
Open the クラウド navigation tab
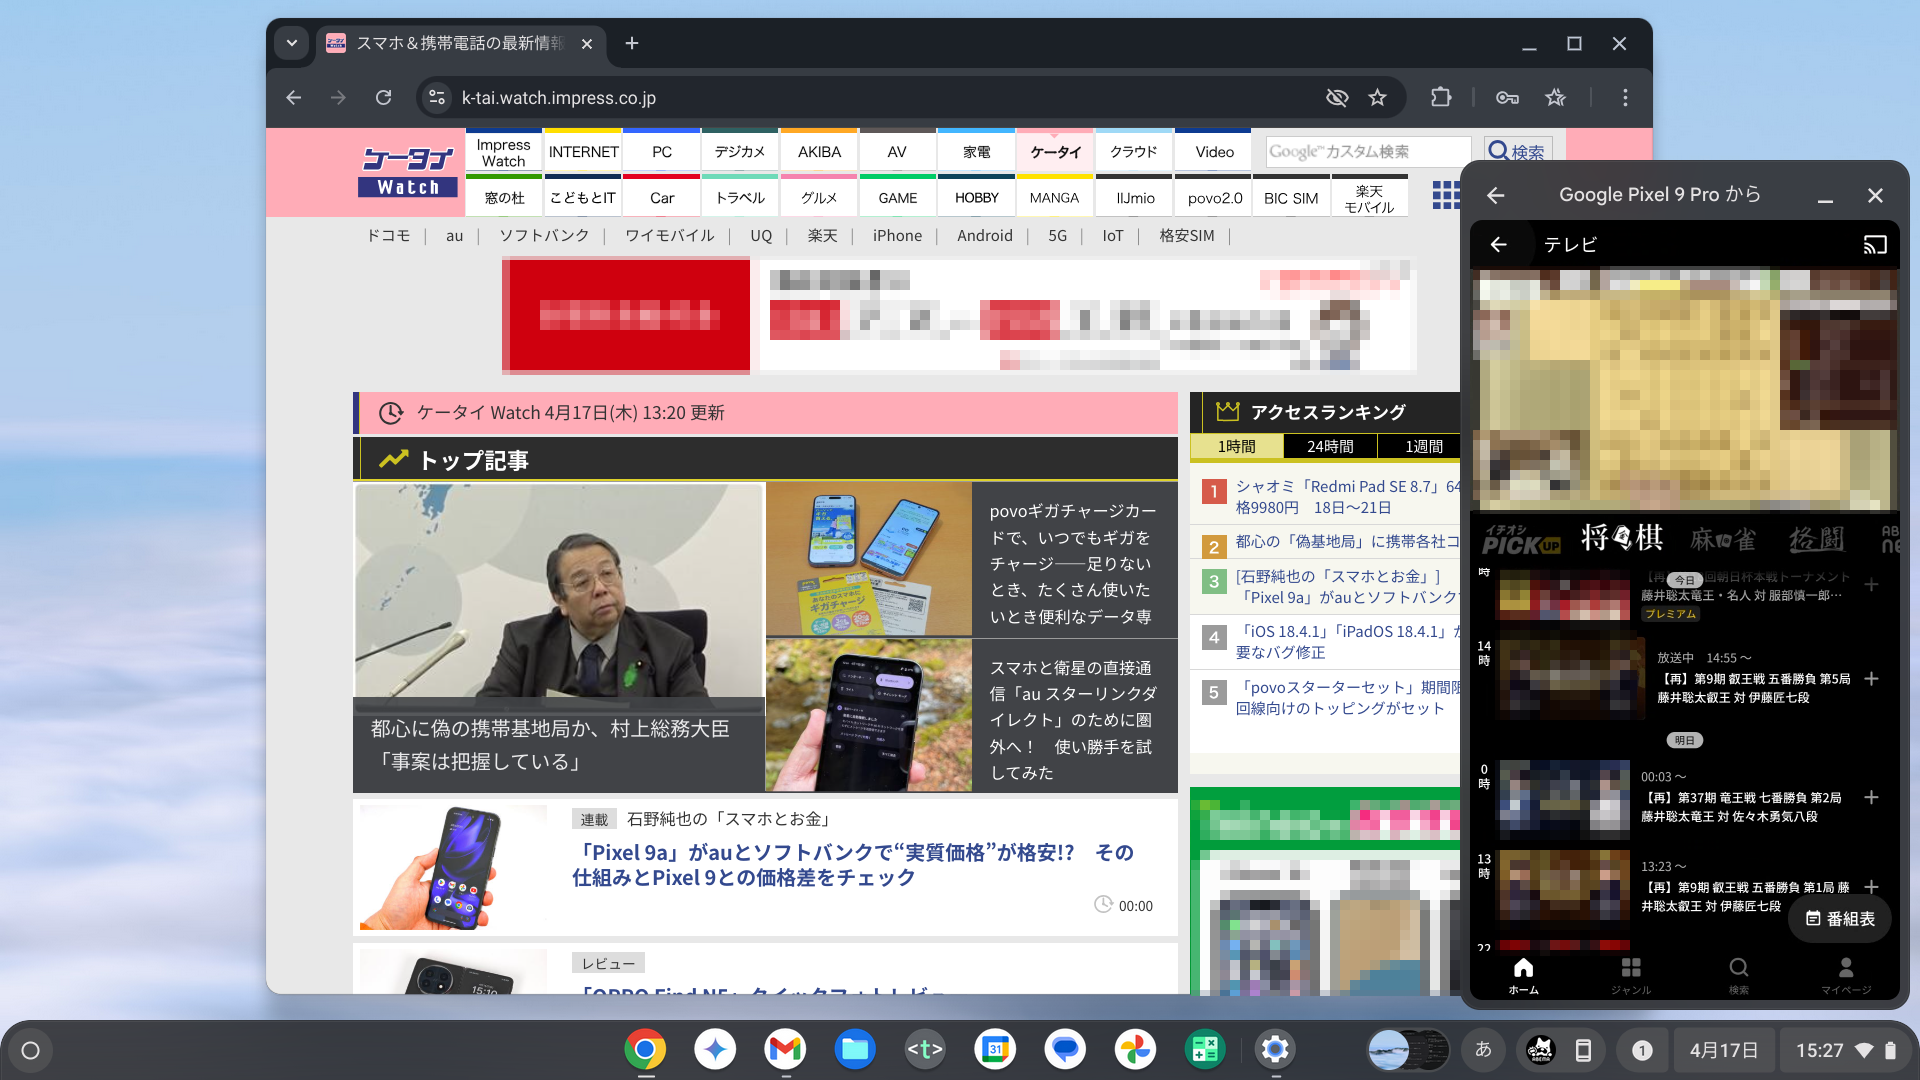tap(1134, 152)
